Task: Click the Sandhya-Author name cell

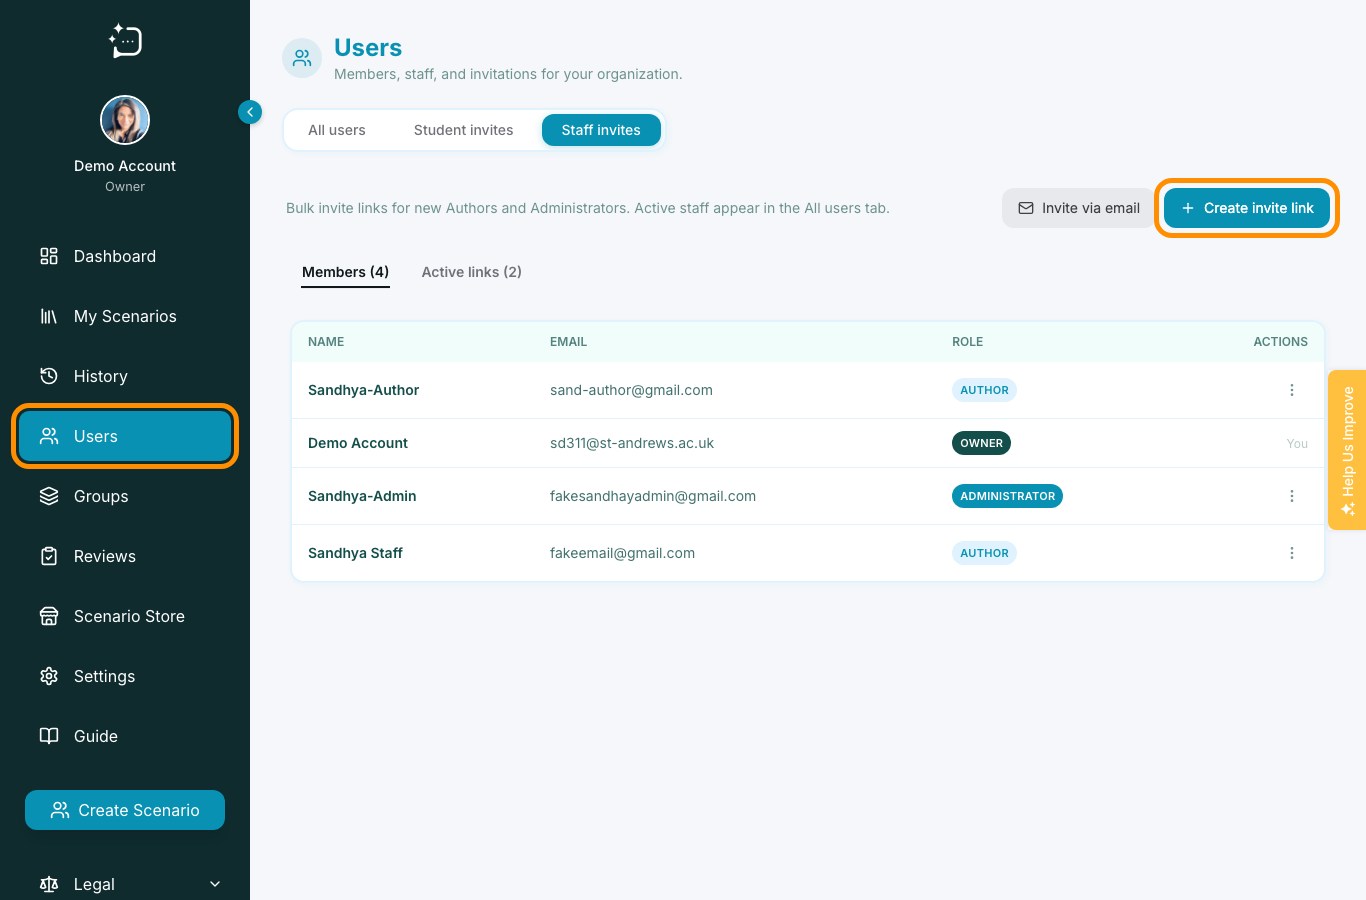Action: coord(363,390)
